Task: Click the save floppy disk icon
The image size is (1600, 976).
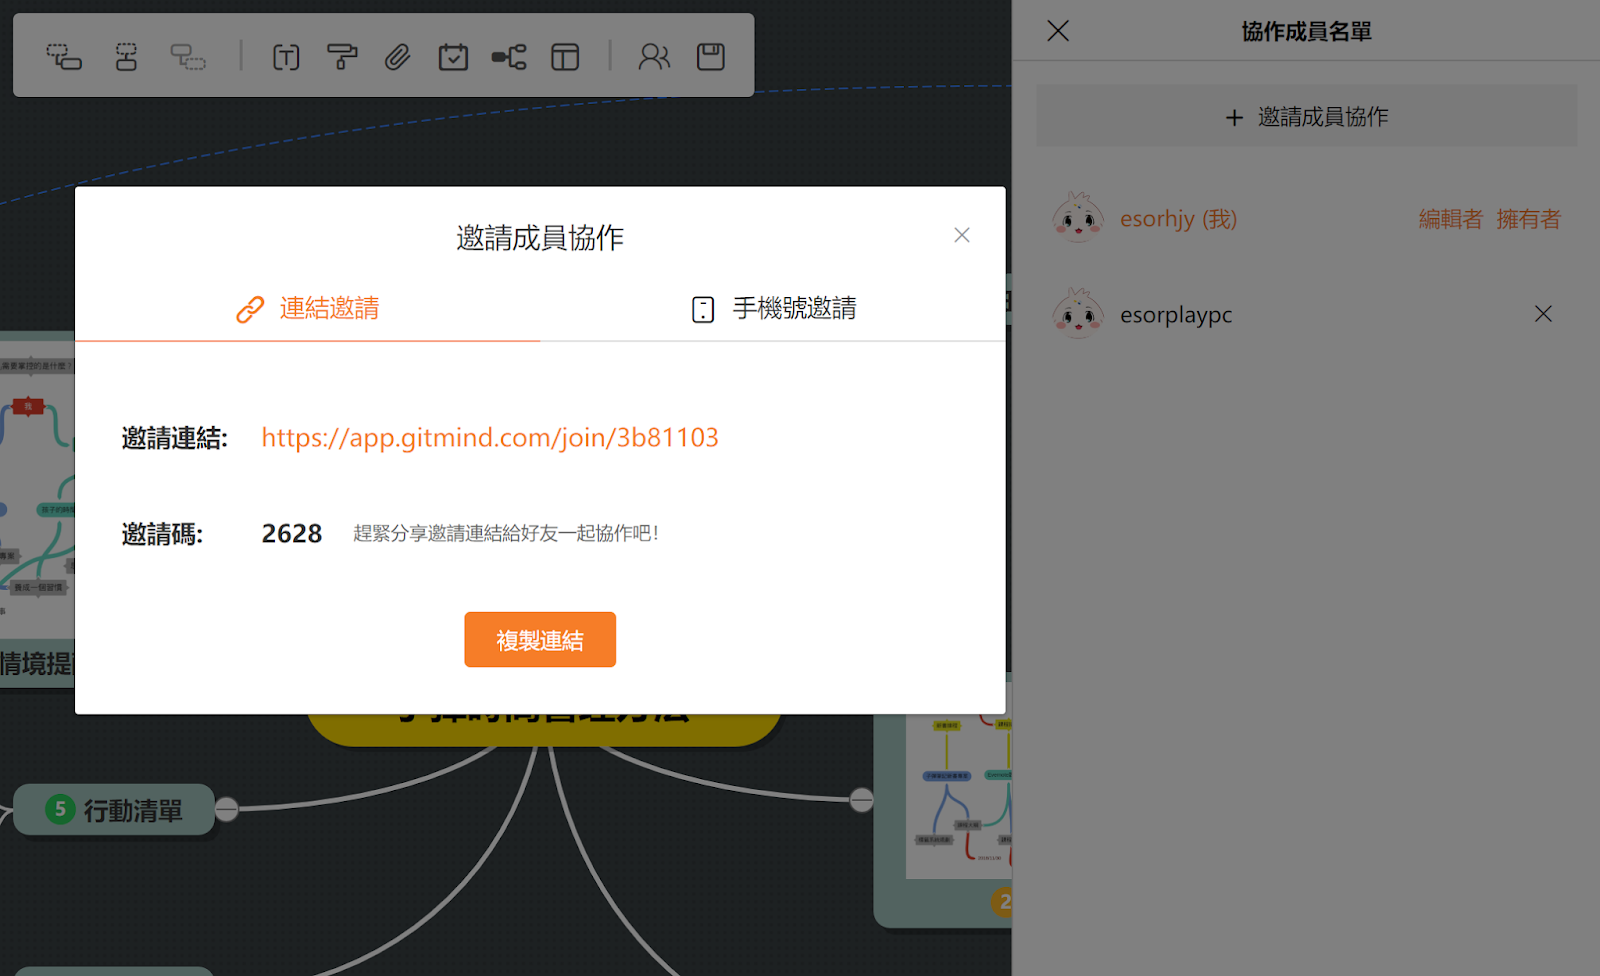Action: pos(711,57)
